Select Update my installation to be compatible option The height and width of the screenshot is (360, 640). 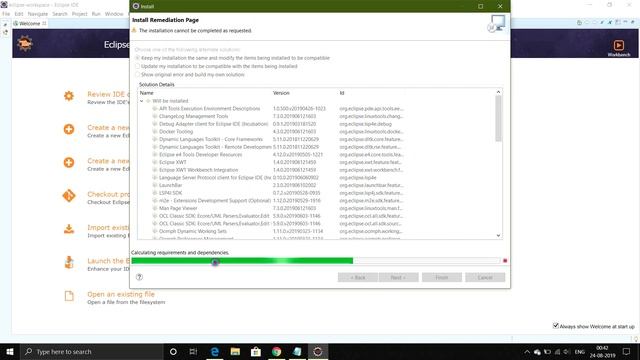click(138, 66)
